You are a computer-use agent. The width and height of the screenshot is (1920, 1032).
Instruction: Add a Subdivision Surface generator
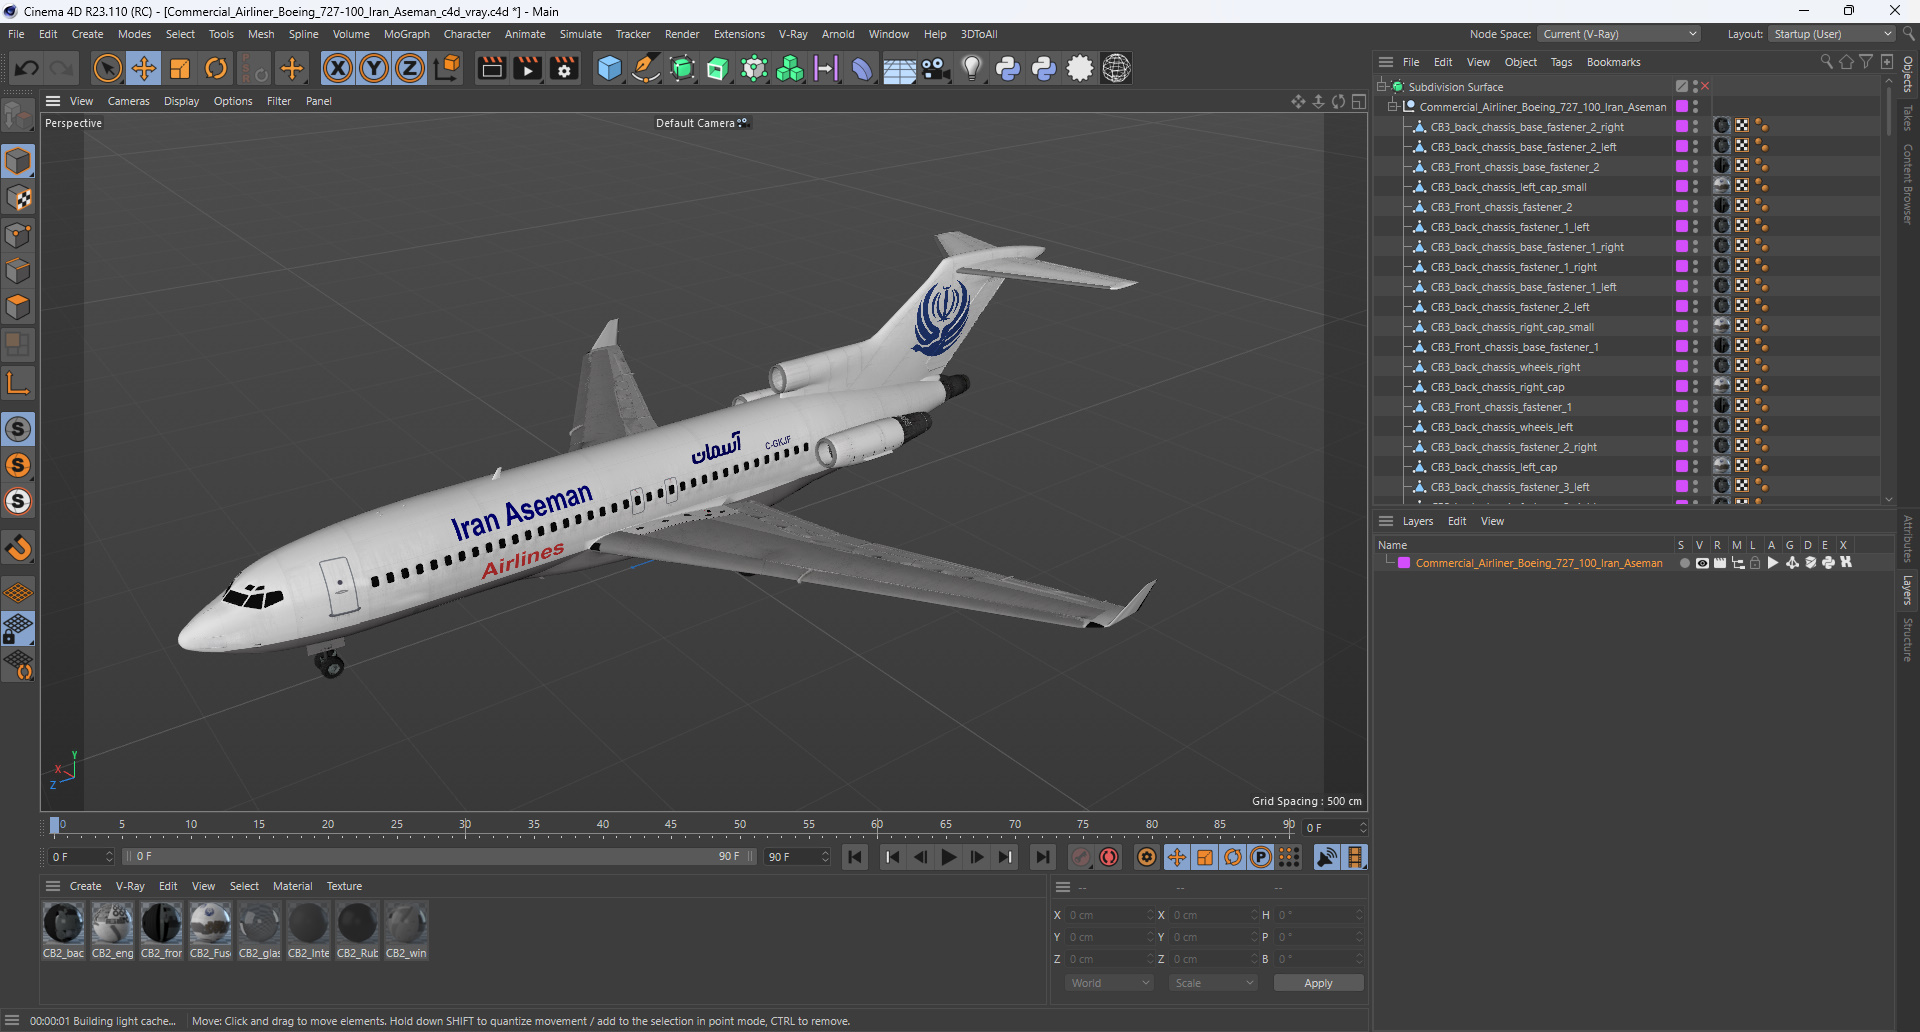click(682, 68)
